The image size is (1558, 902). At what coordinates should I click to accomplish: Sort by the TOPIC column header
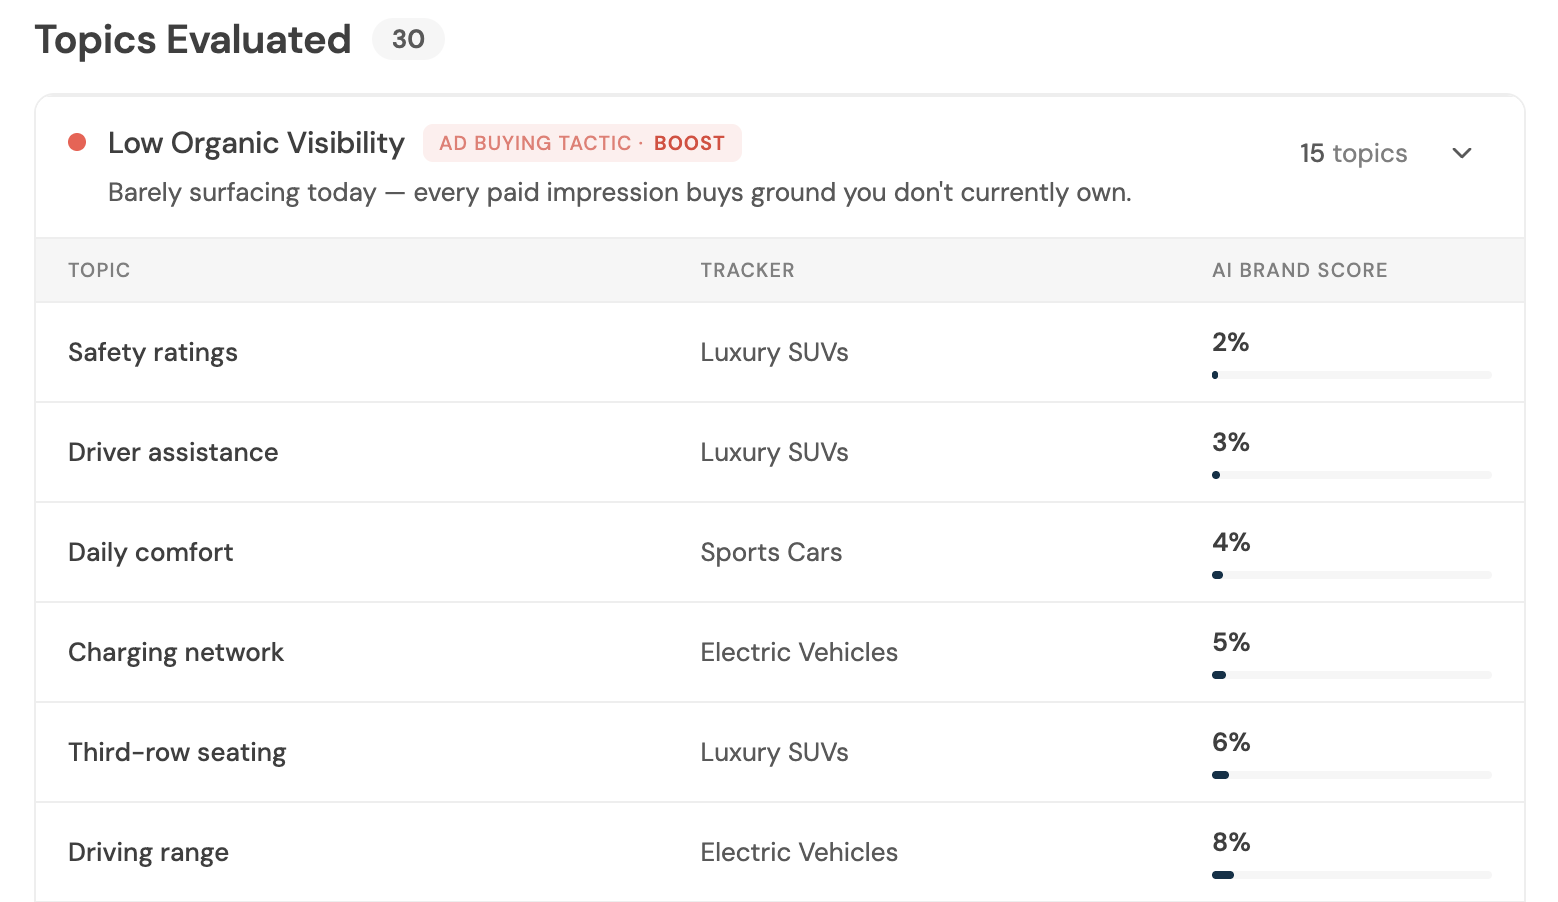tap(99, 270)
